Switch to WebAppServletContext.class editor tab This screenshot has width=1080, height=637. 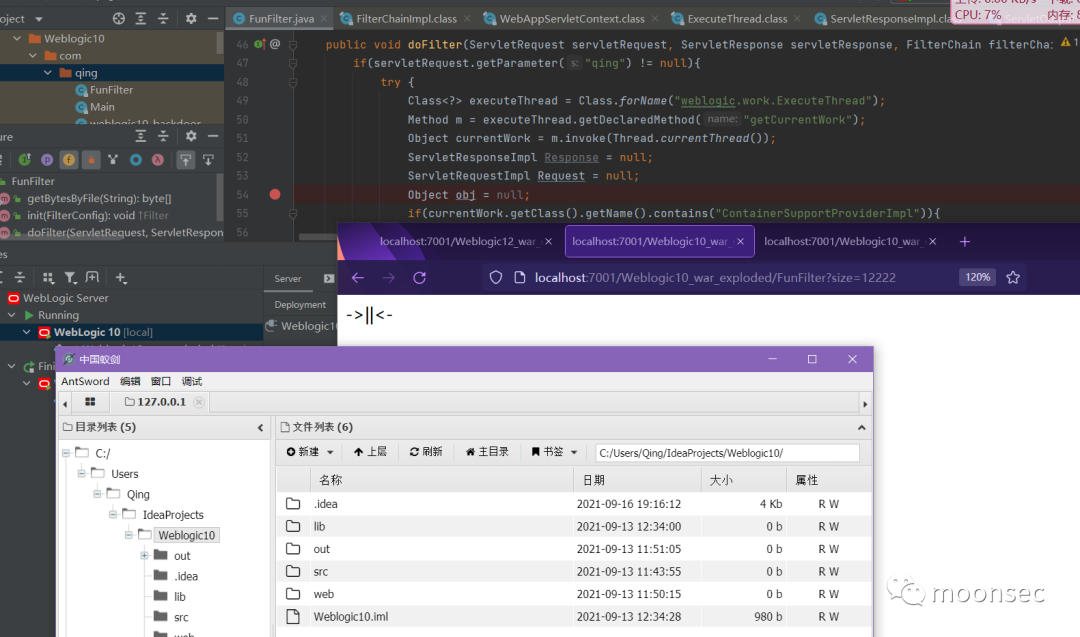pyautogui.click(x=571, y=19)
